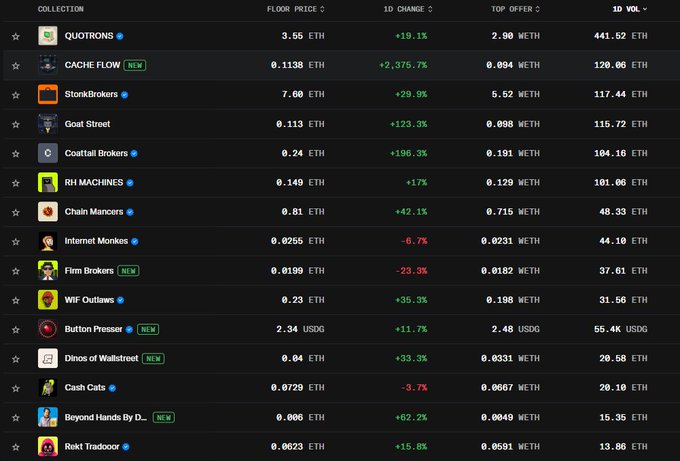
Task: Click the Coattail Brokers verified badge
Action: [x=134, y=154]
